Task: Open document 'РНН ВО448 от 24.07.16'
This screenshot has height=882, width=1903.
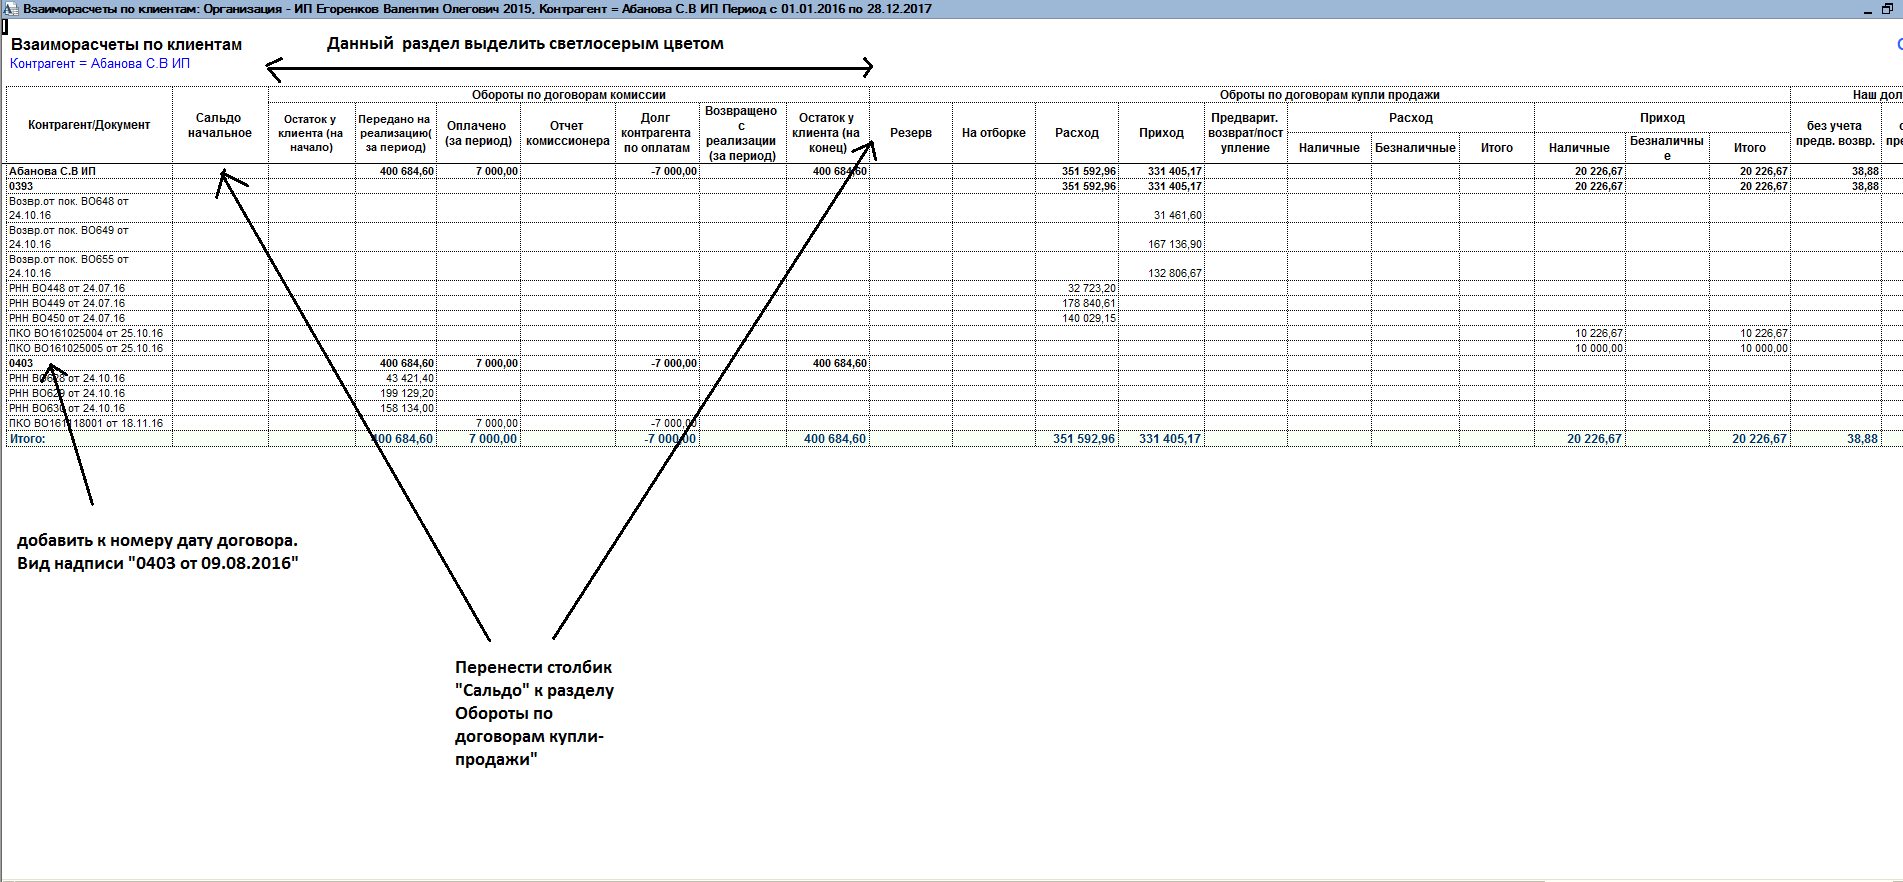Action: point(67,288)
